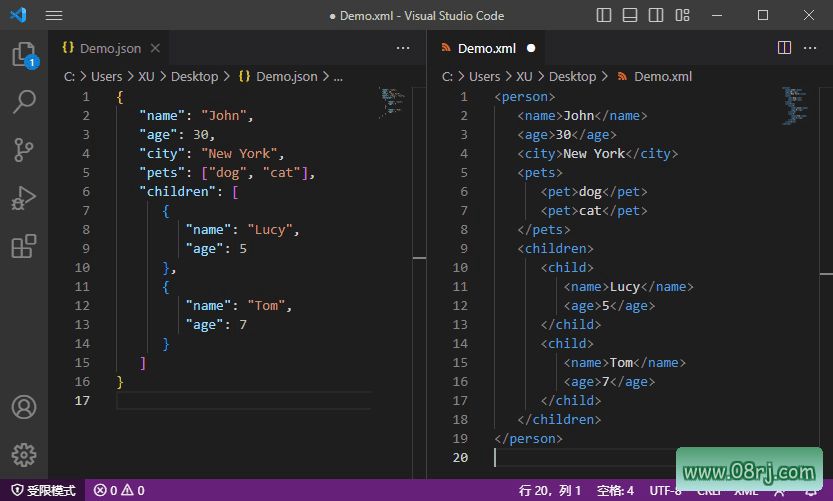Click the Demo.xml minimap
The image size is (833, 501).
pos(794,106)
